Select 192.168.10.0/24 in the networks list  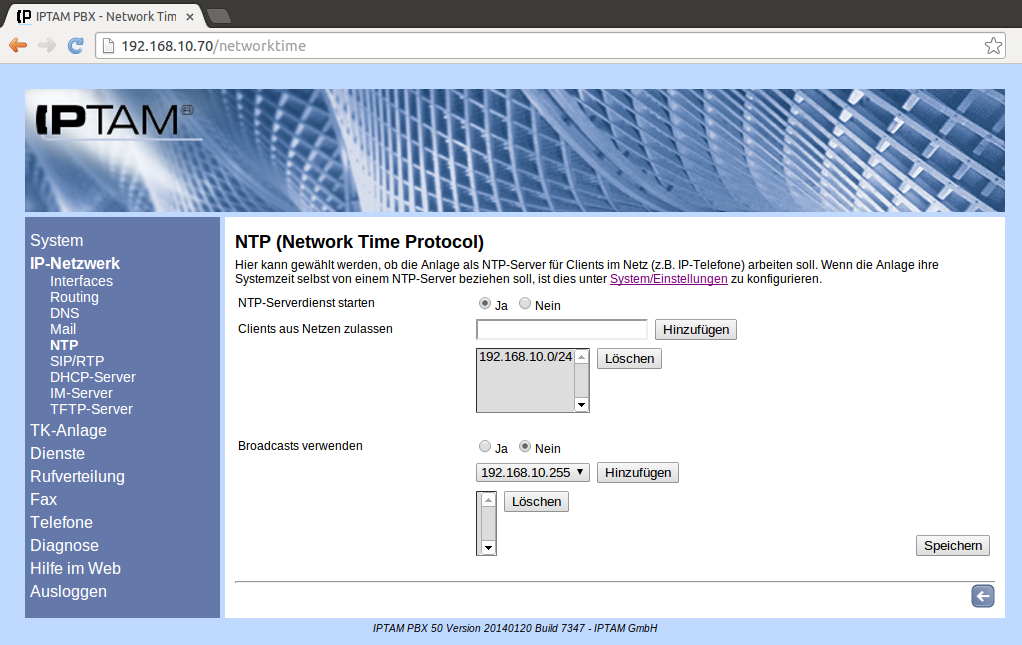coord(525,357)
